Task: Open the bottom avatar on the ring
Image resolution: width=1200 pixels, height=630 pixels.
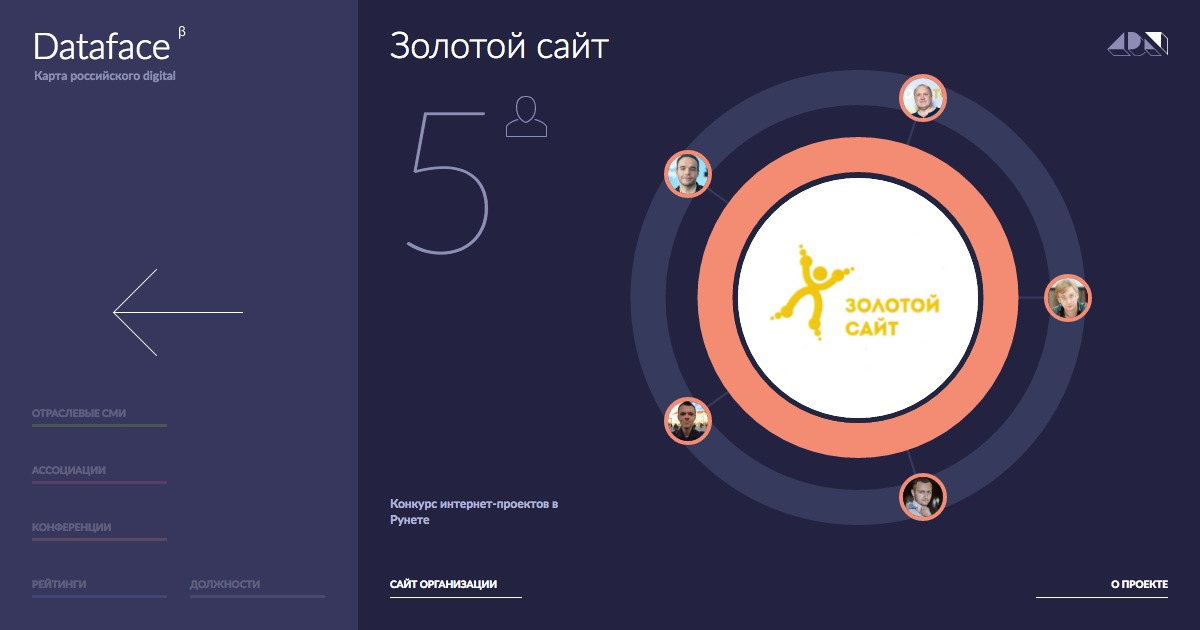Action: click(x=922, y=496)
